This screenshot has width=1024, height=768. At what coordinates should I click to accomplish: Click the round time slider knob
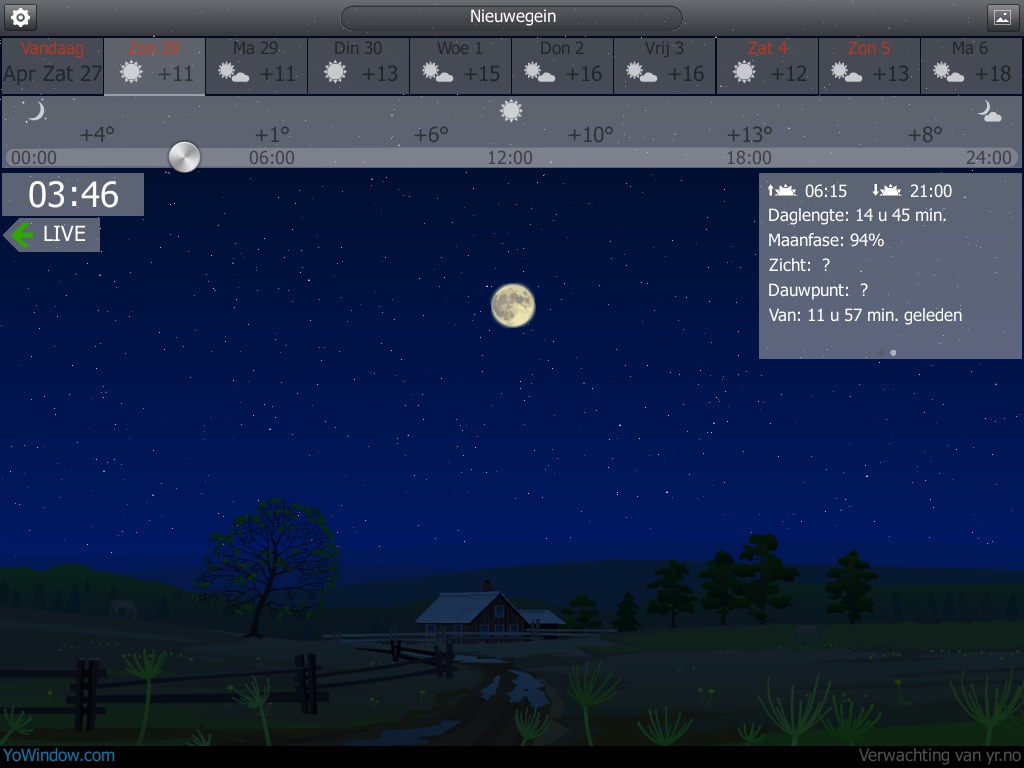184,157
